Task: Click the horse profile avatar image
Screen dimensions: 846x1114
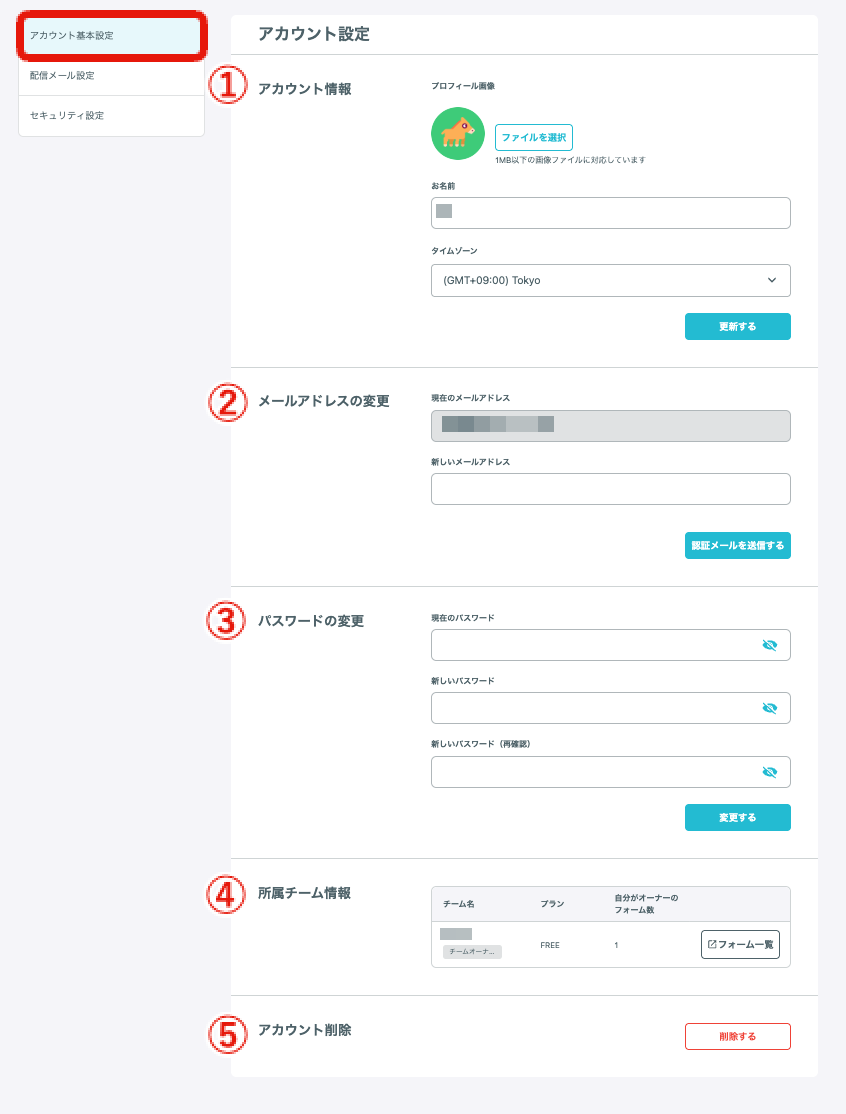Action: coord(457,134)
